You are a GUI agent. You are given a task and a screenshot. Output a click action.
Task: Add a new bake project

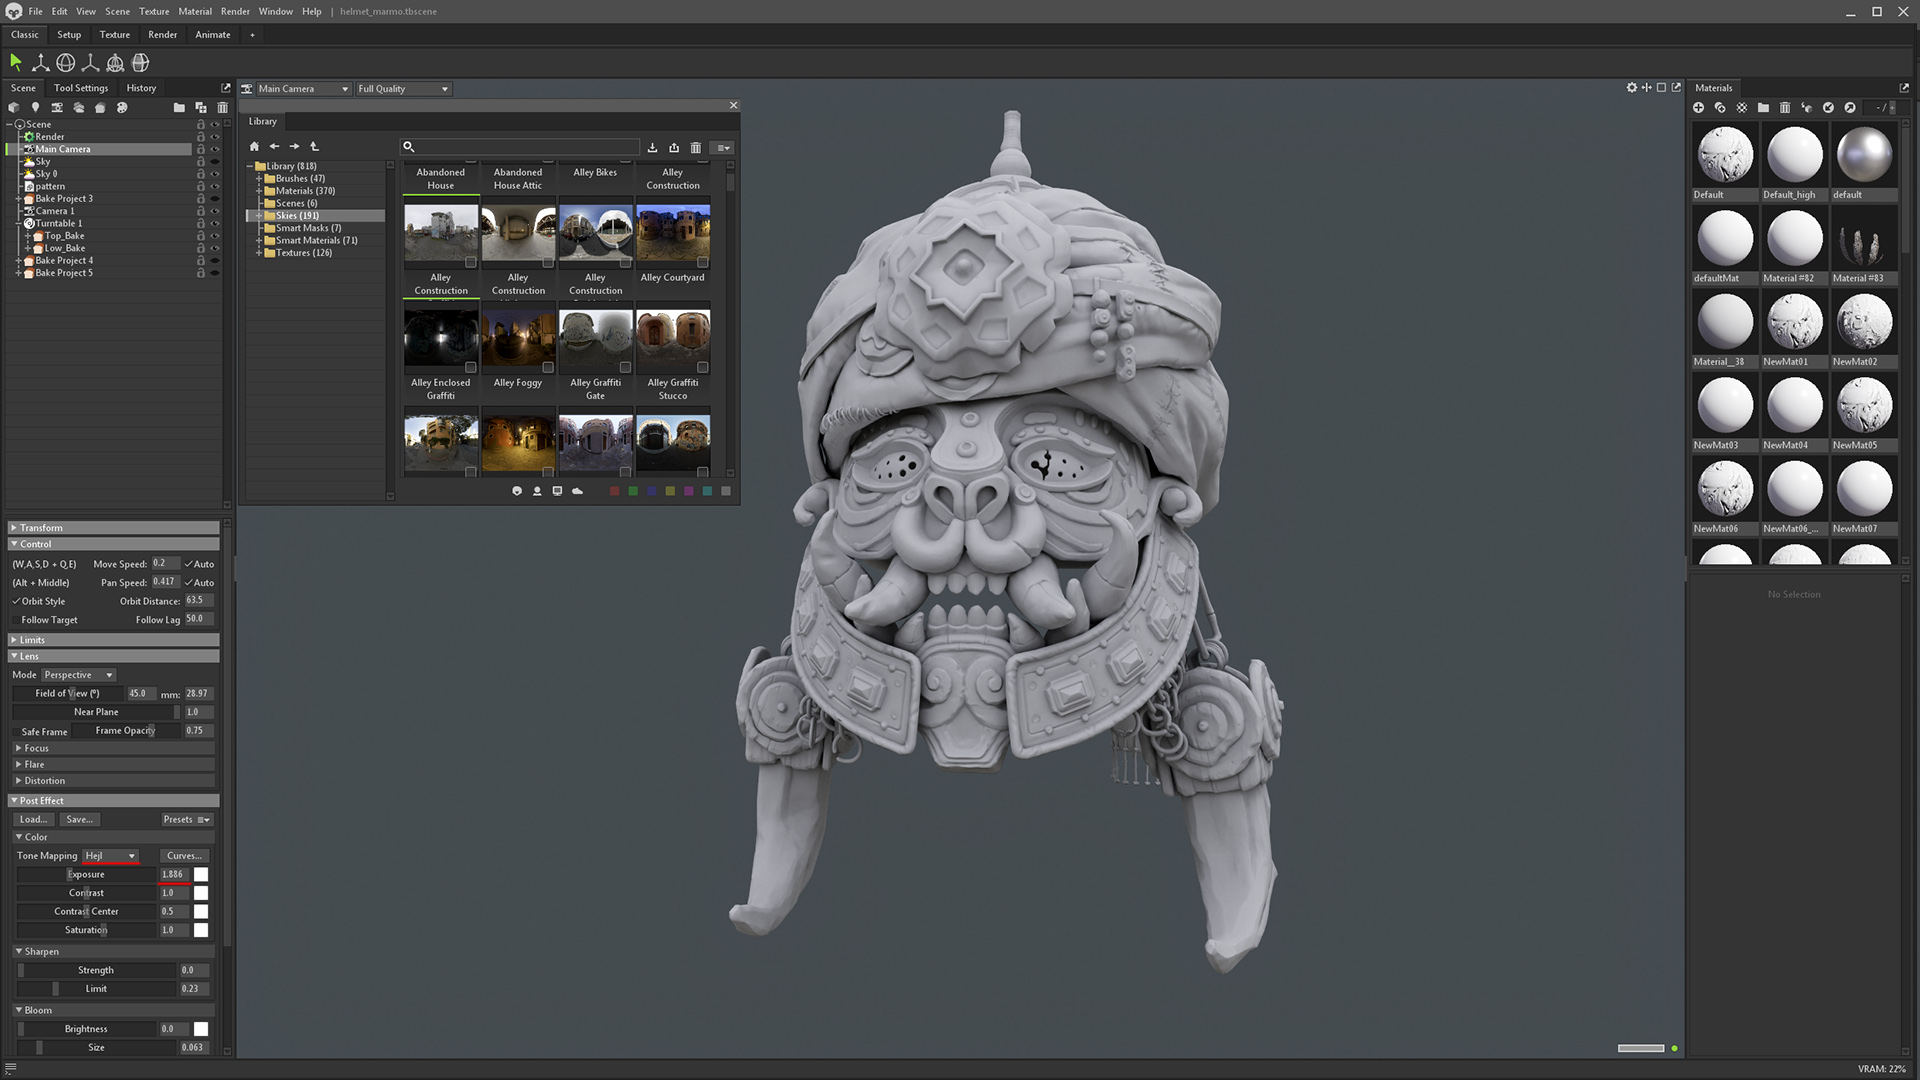pos(100,108)
